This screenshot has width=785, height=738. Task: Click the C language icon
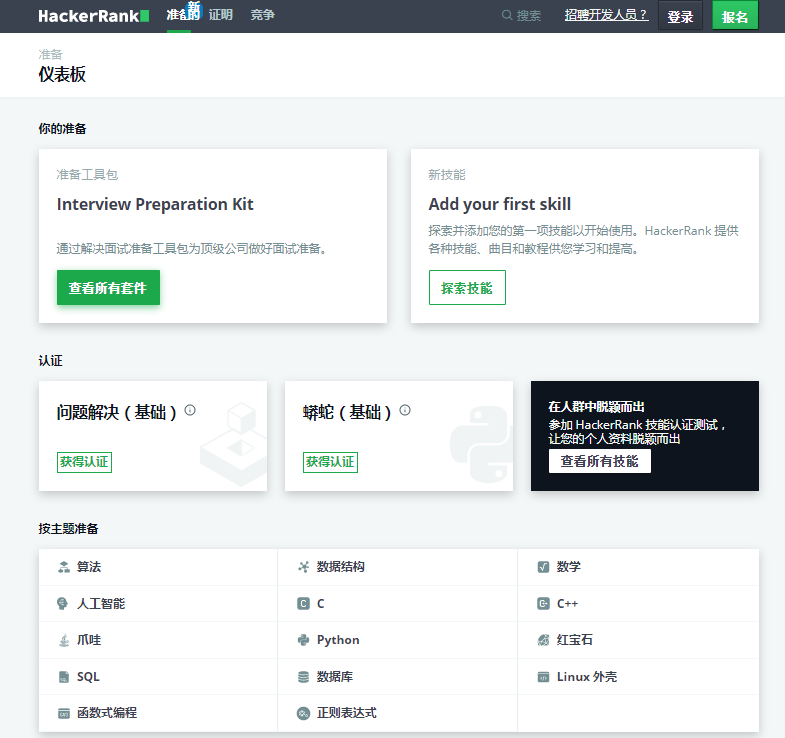point(303,603)
